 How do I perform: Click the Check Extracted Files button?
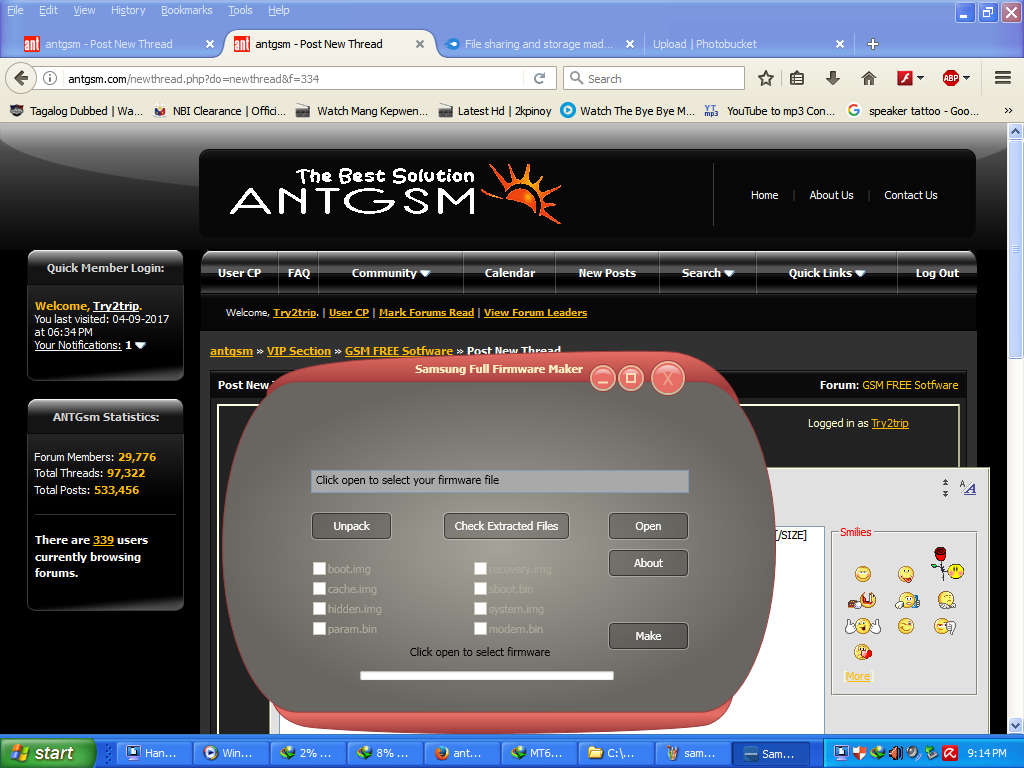(x=506, y=526)
